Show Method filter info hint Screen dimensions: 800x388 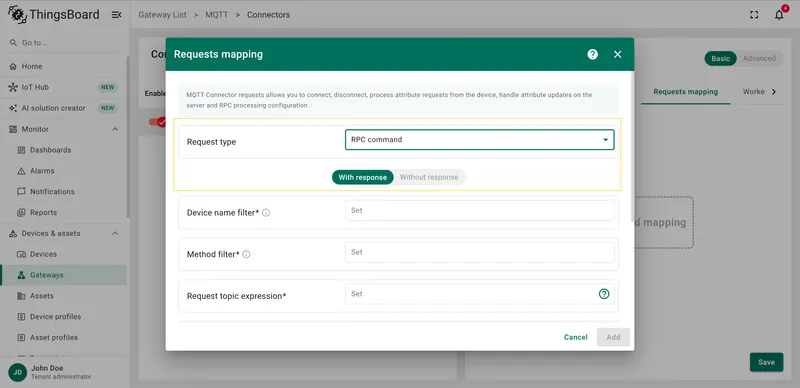[x=246, y=254]
